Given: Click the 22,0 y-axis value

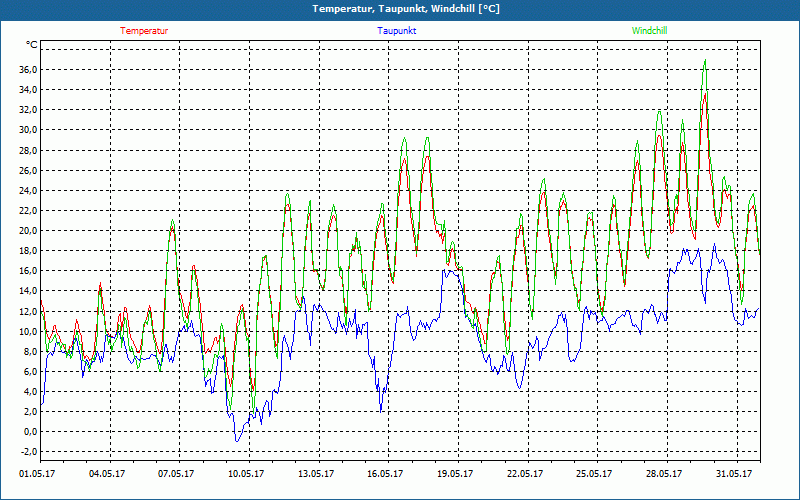Looking at the screenshot, I should (29, 211).
